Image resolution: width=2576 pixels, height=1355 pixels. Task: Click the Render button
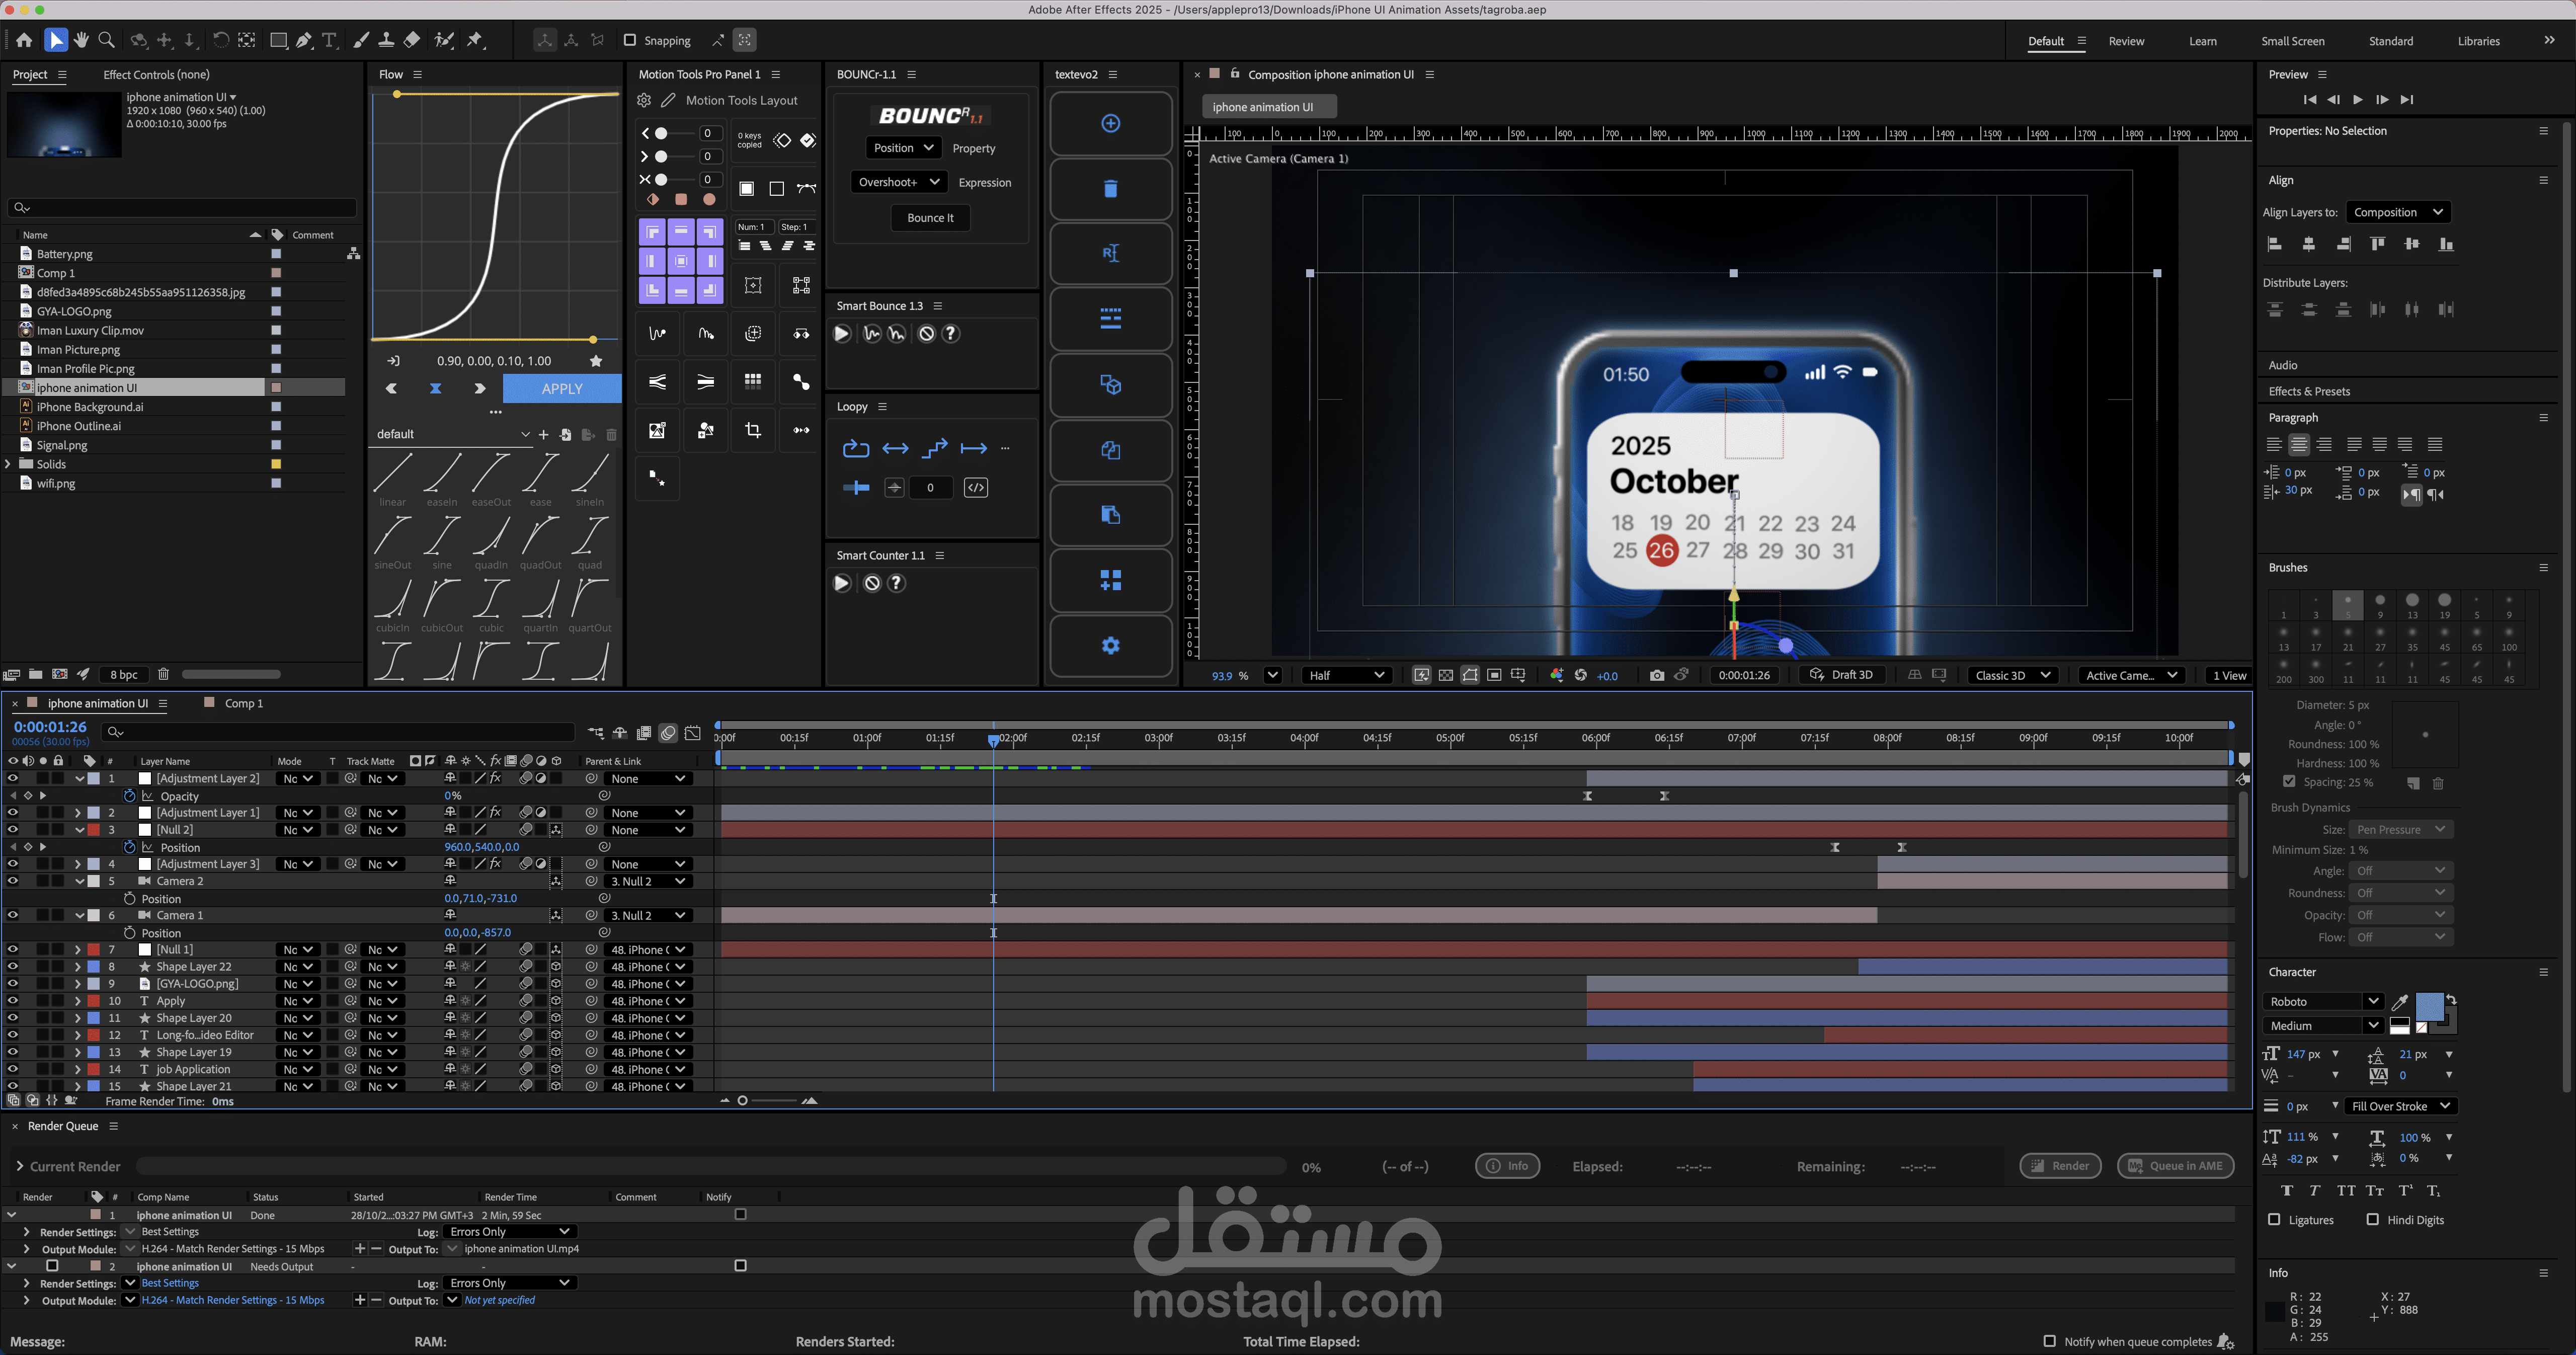point(2060,1166)
